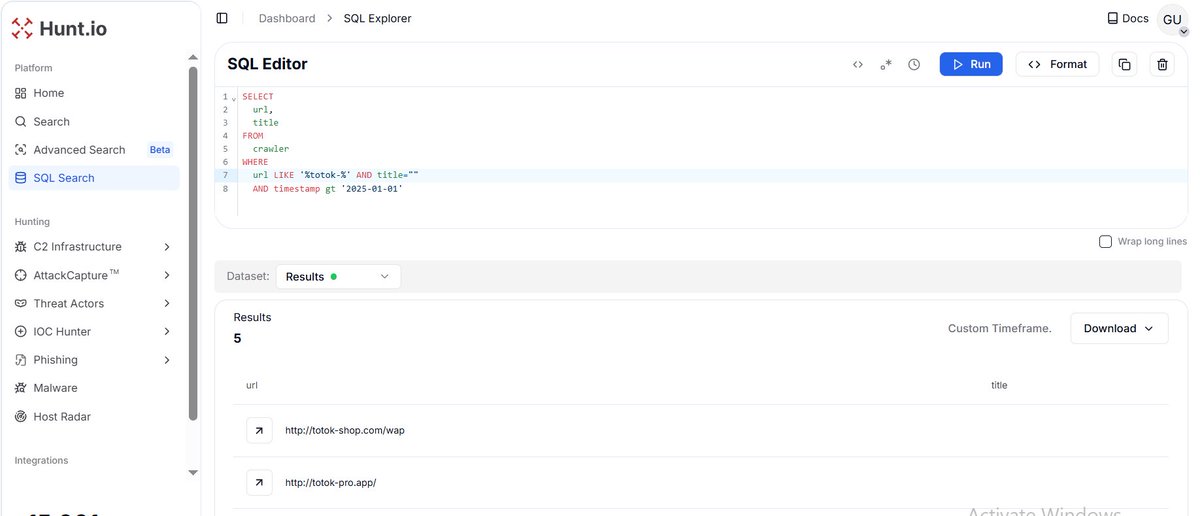Open the Docs link
The height and width of the screenshot is (516, 1200).
point(1128,18)
